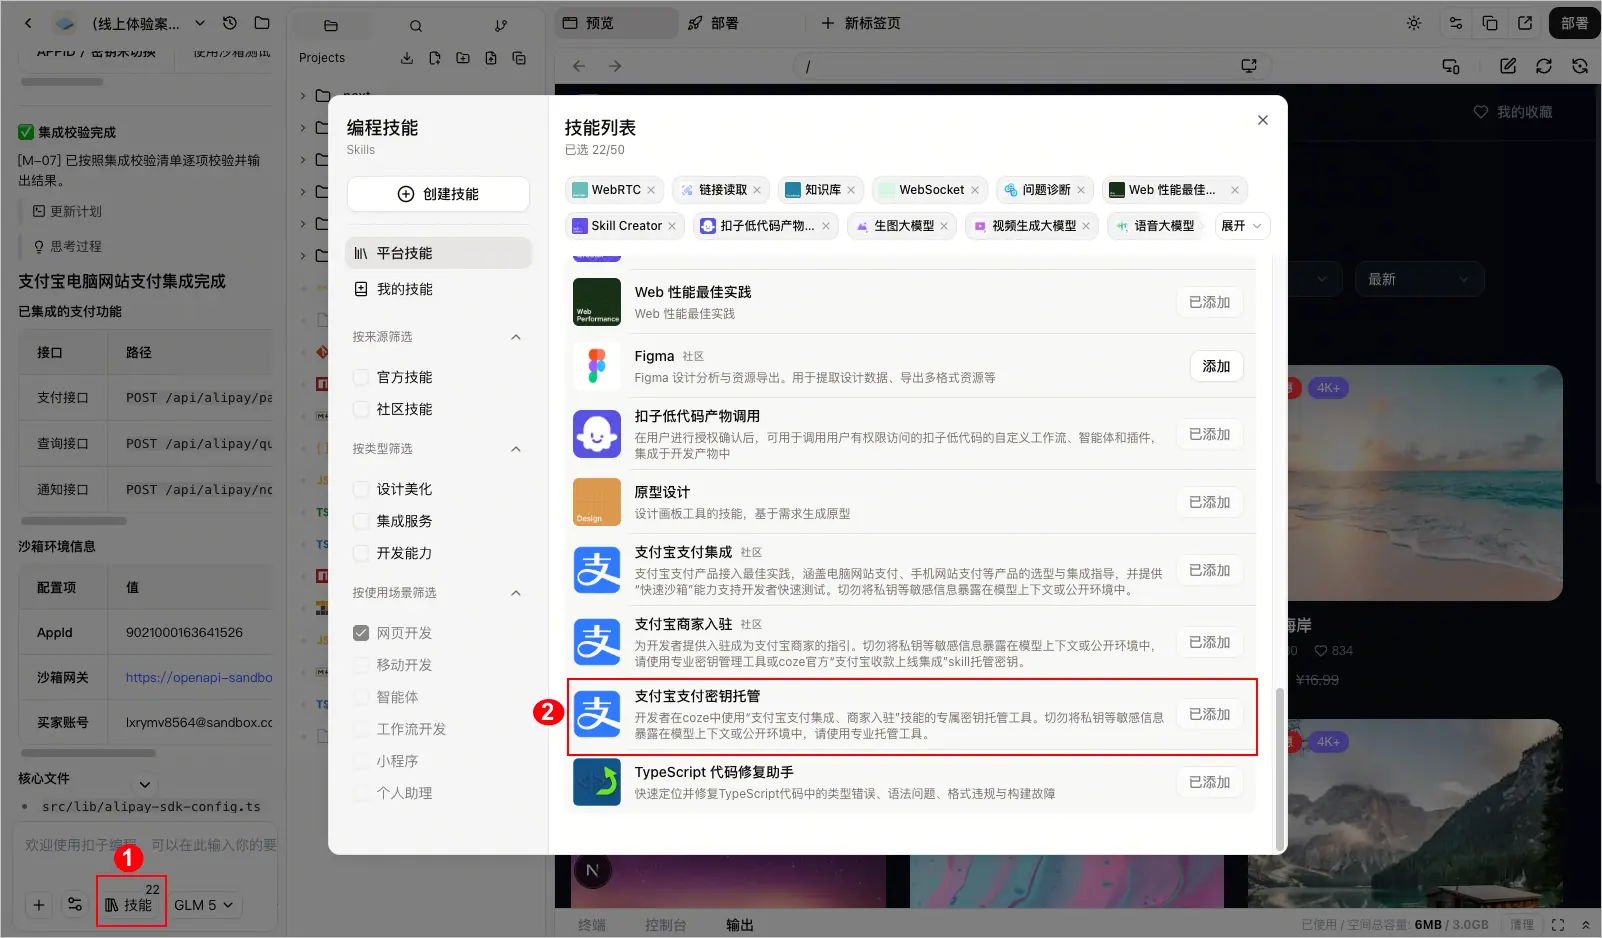Screen dimensions: 1602x938
Task: Click the horizontal scrollbar under 接口 table
Action: click(x=74, y=521)
